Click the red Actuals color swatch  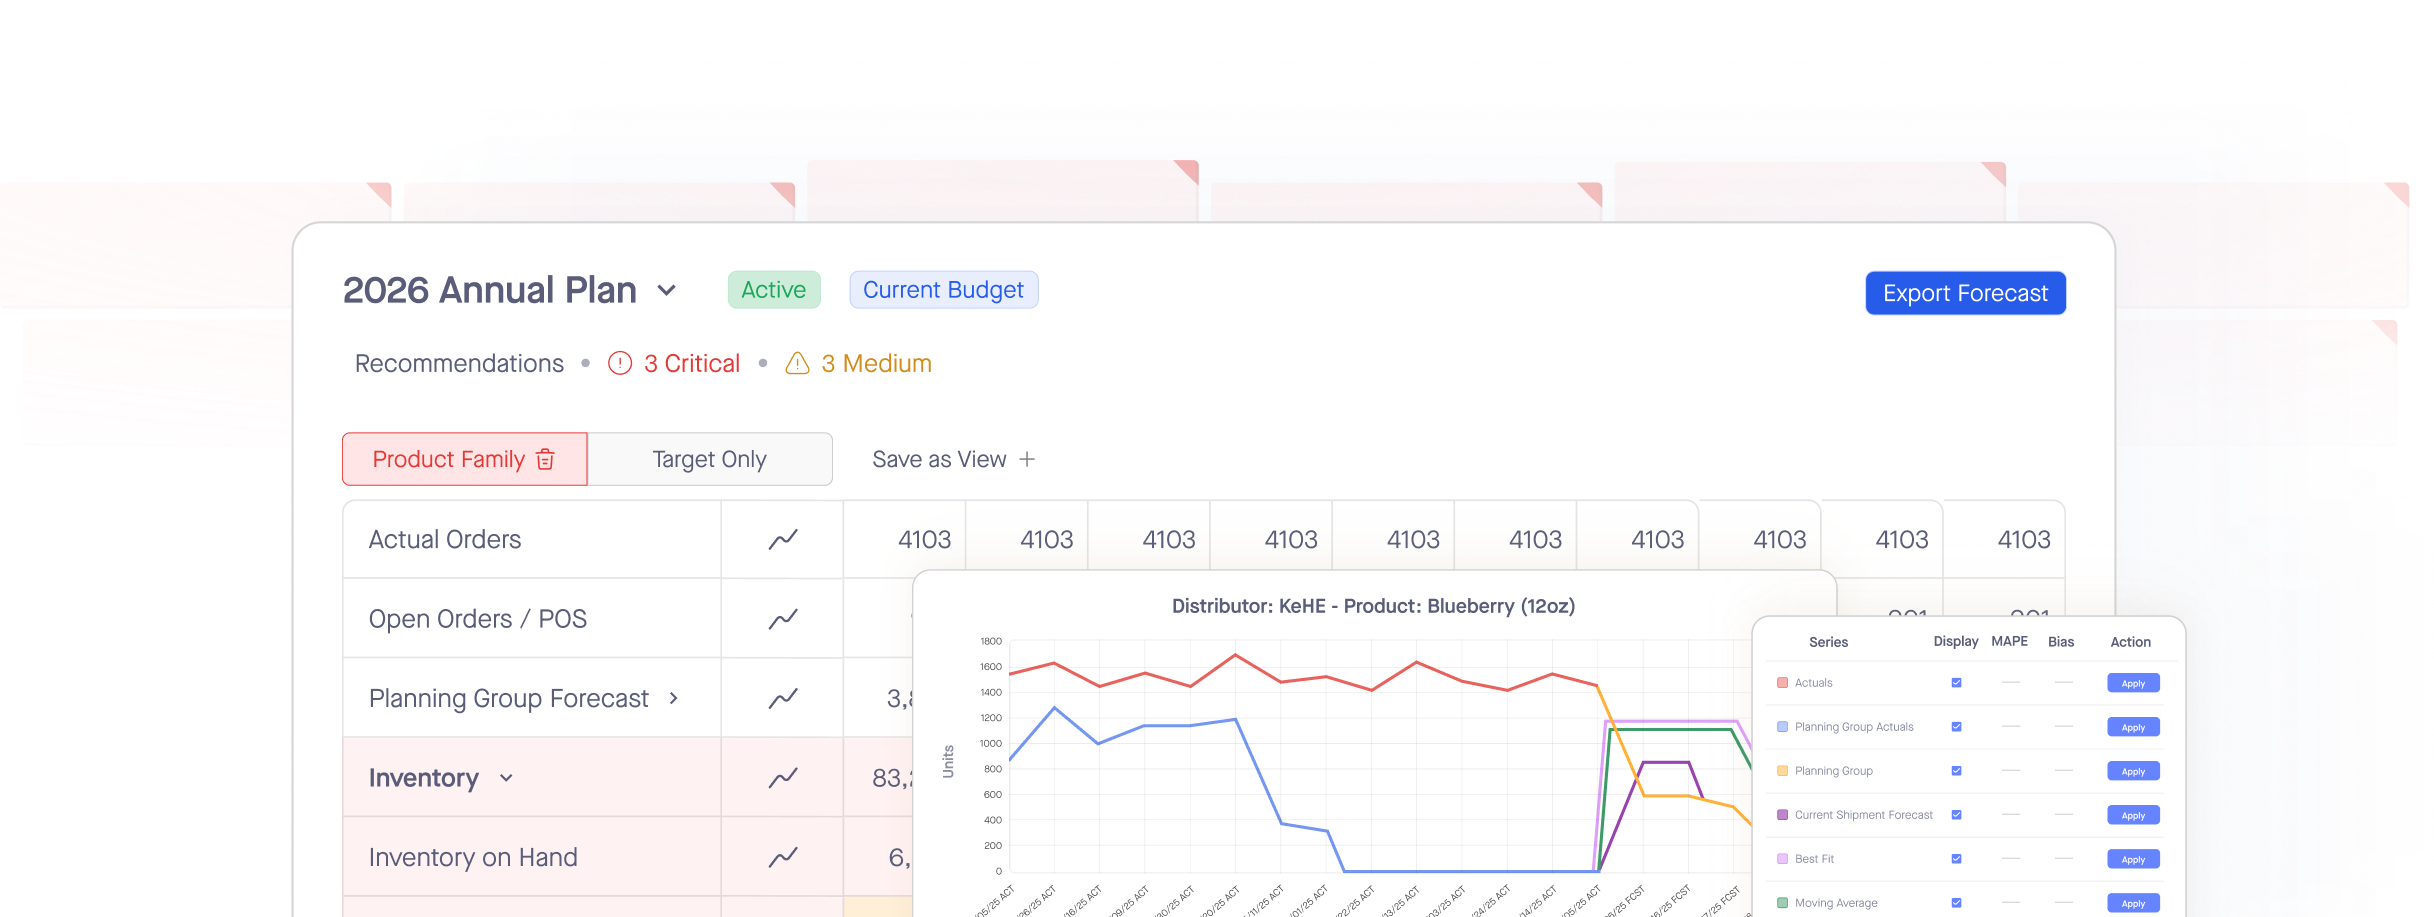point(1782,683)
